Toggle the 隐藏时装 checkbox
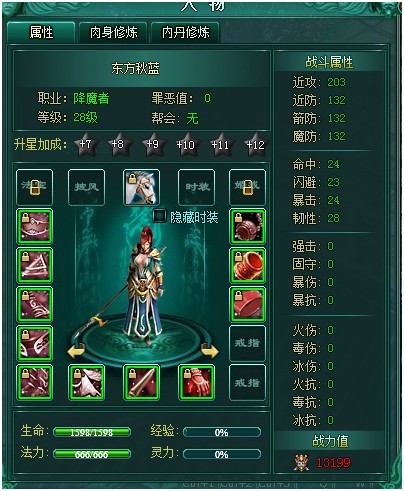 (x=160, y=216)
